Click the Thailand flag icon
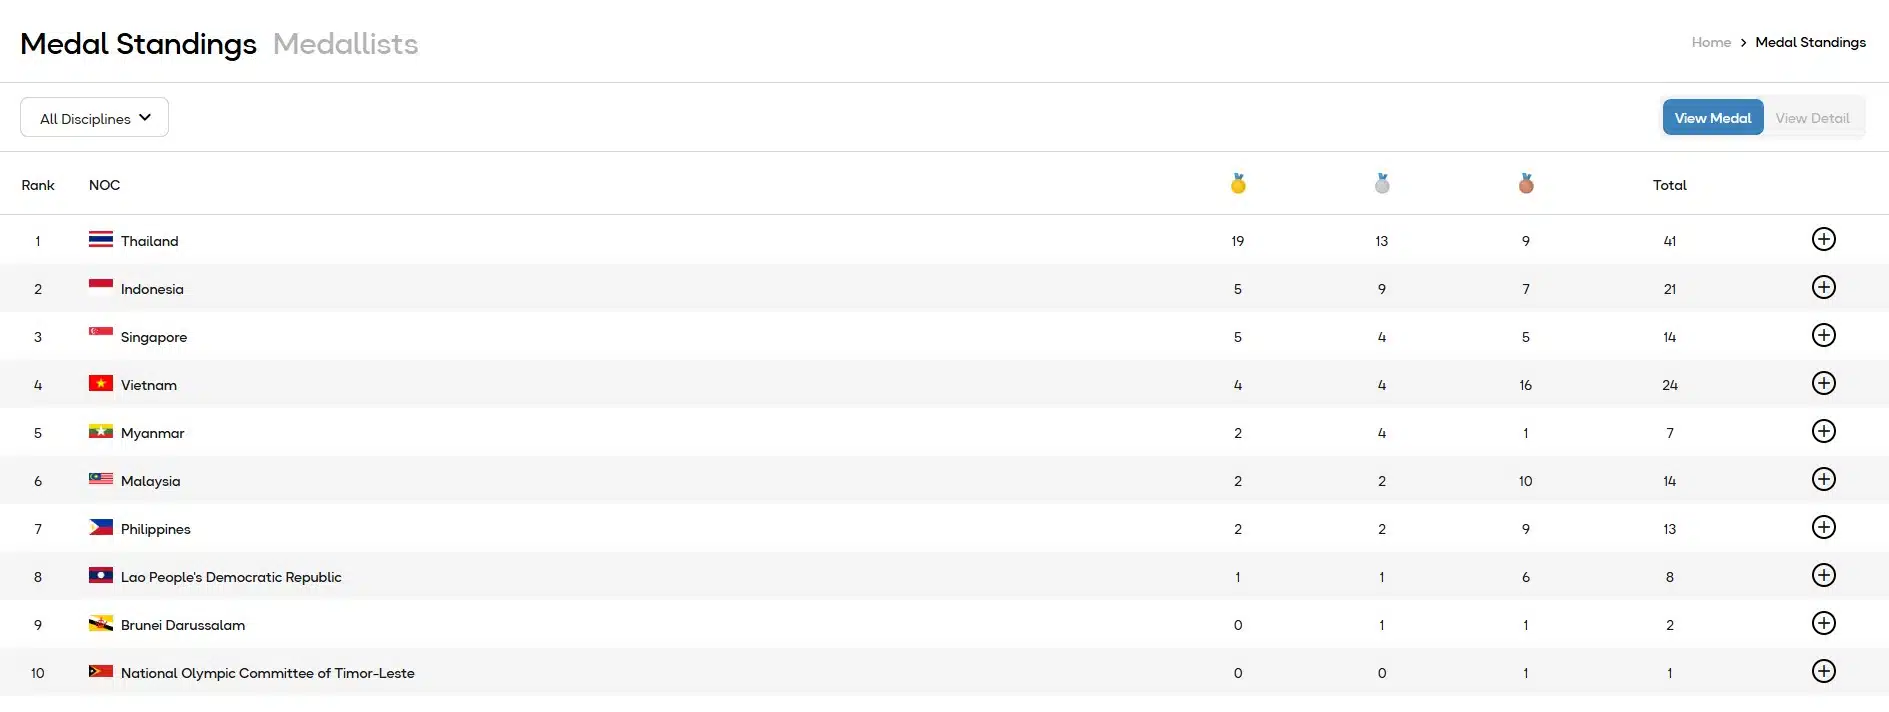The image size is (1889, 712). [100, 240]
